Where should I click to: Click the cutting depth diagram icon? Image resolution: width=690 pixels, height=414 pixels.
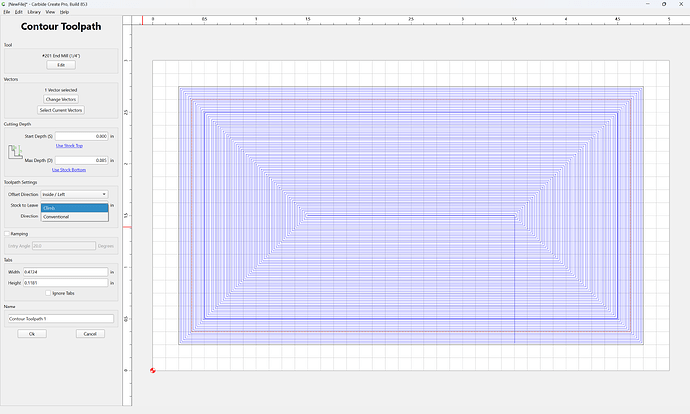coord(15,152)
